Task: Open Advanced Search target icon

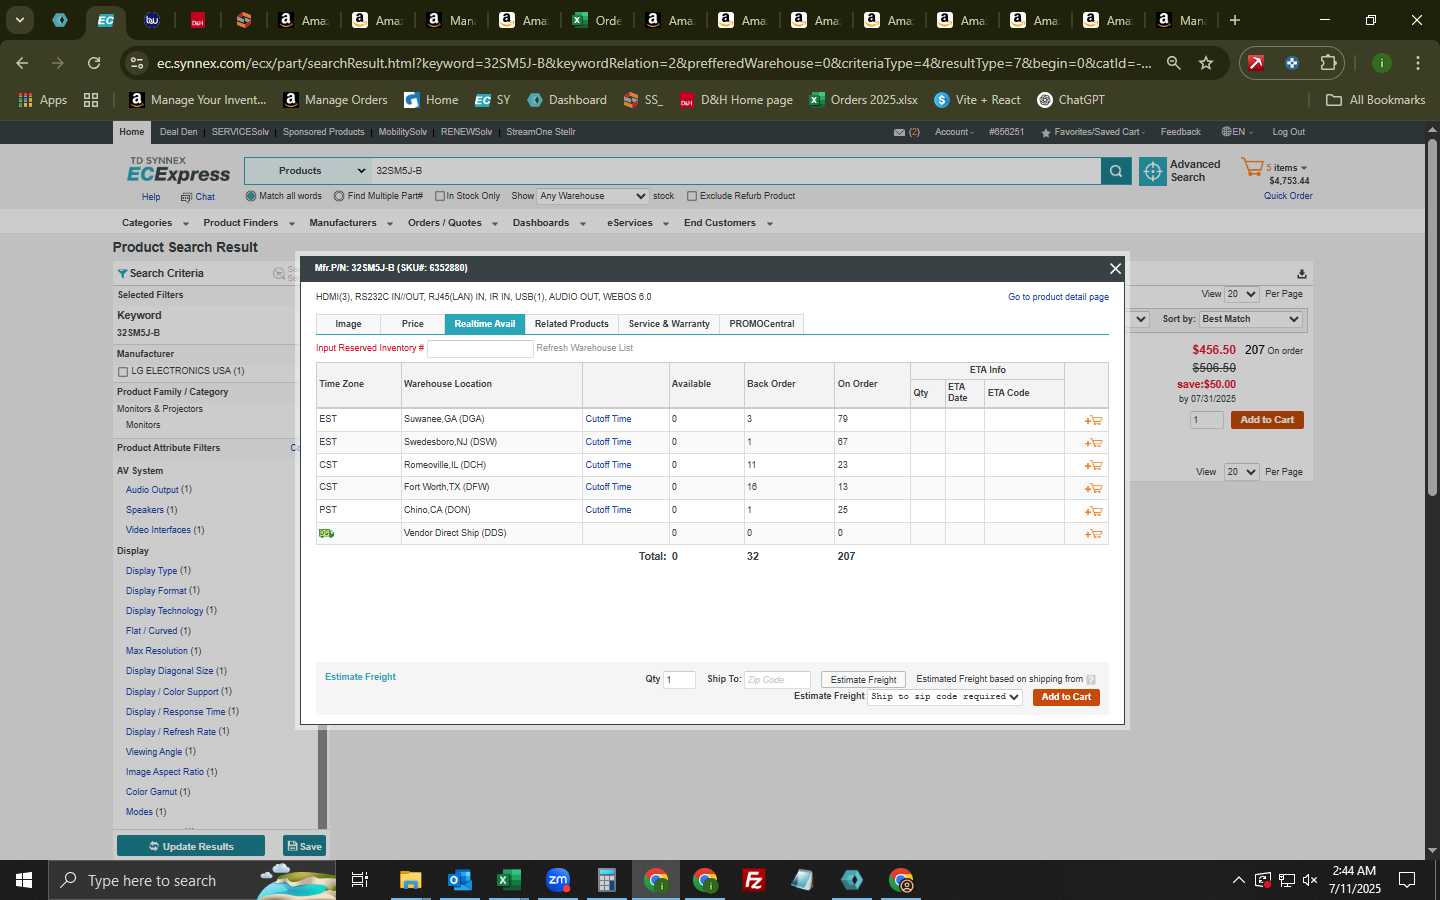Action: coord(1153,172)
